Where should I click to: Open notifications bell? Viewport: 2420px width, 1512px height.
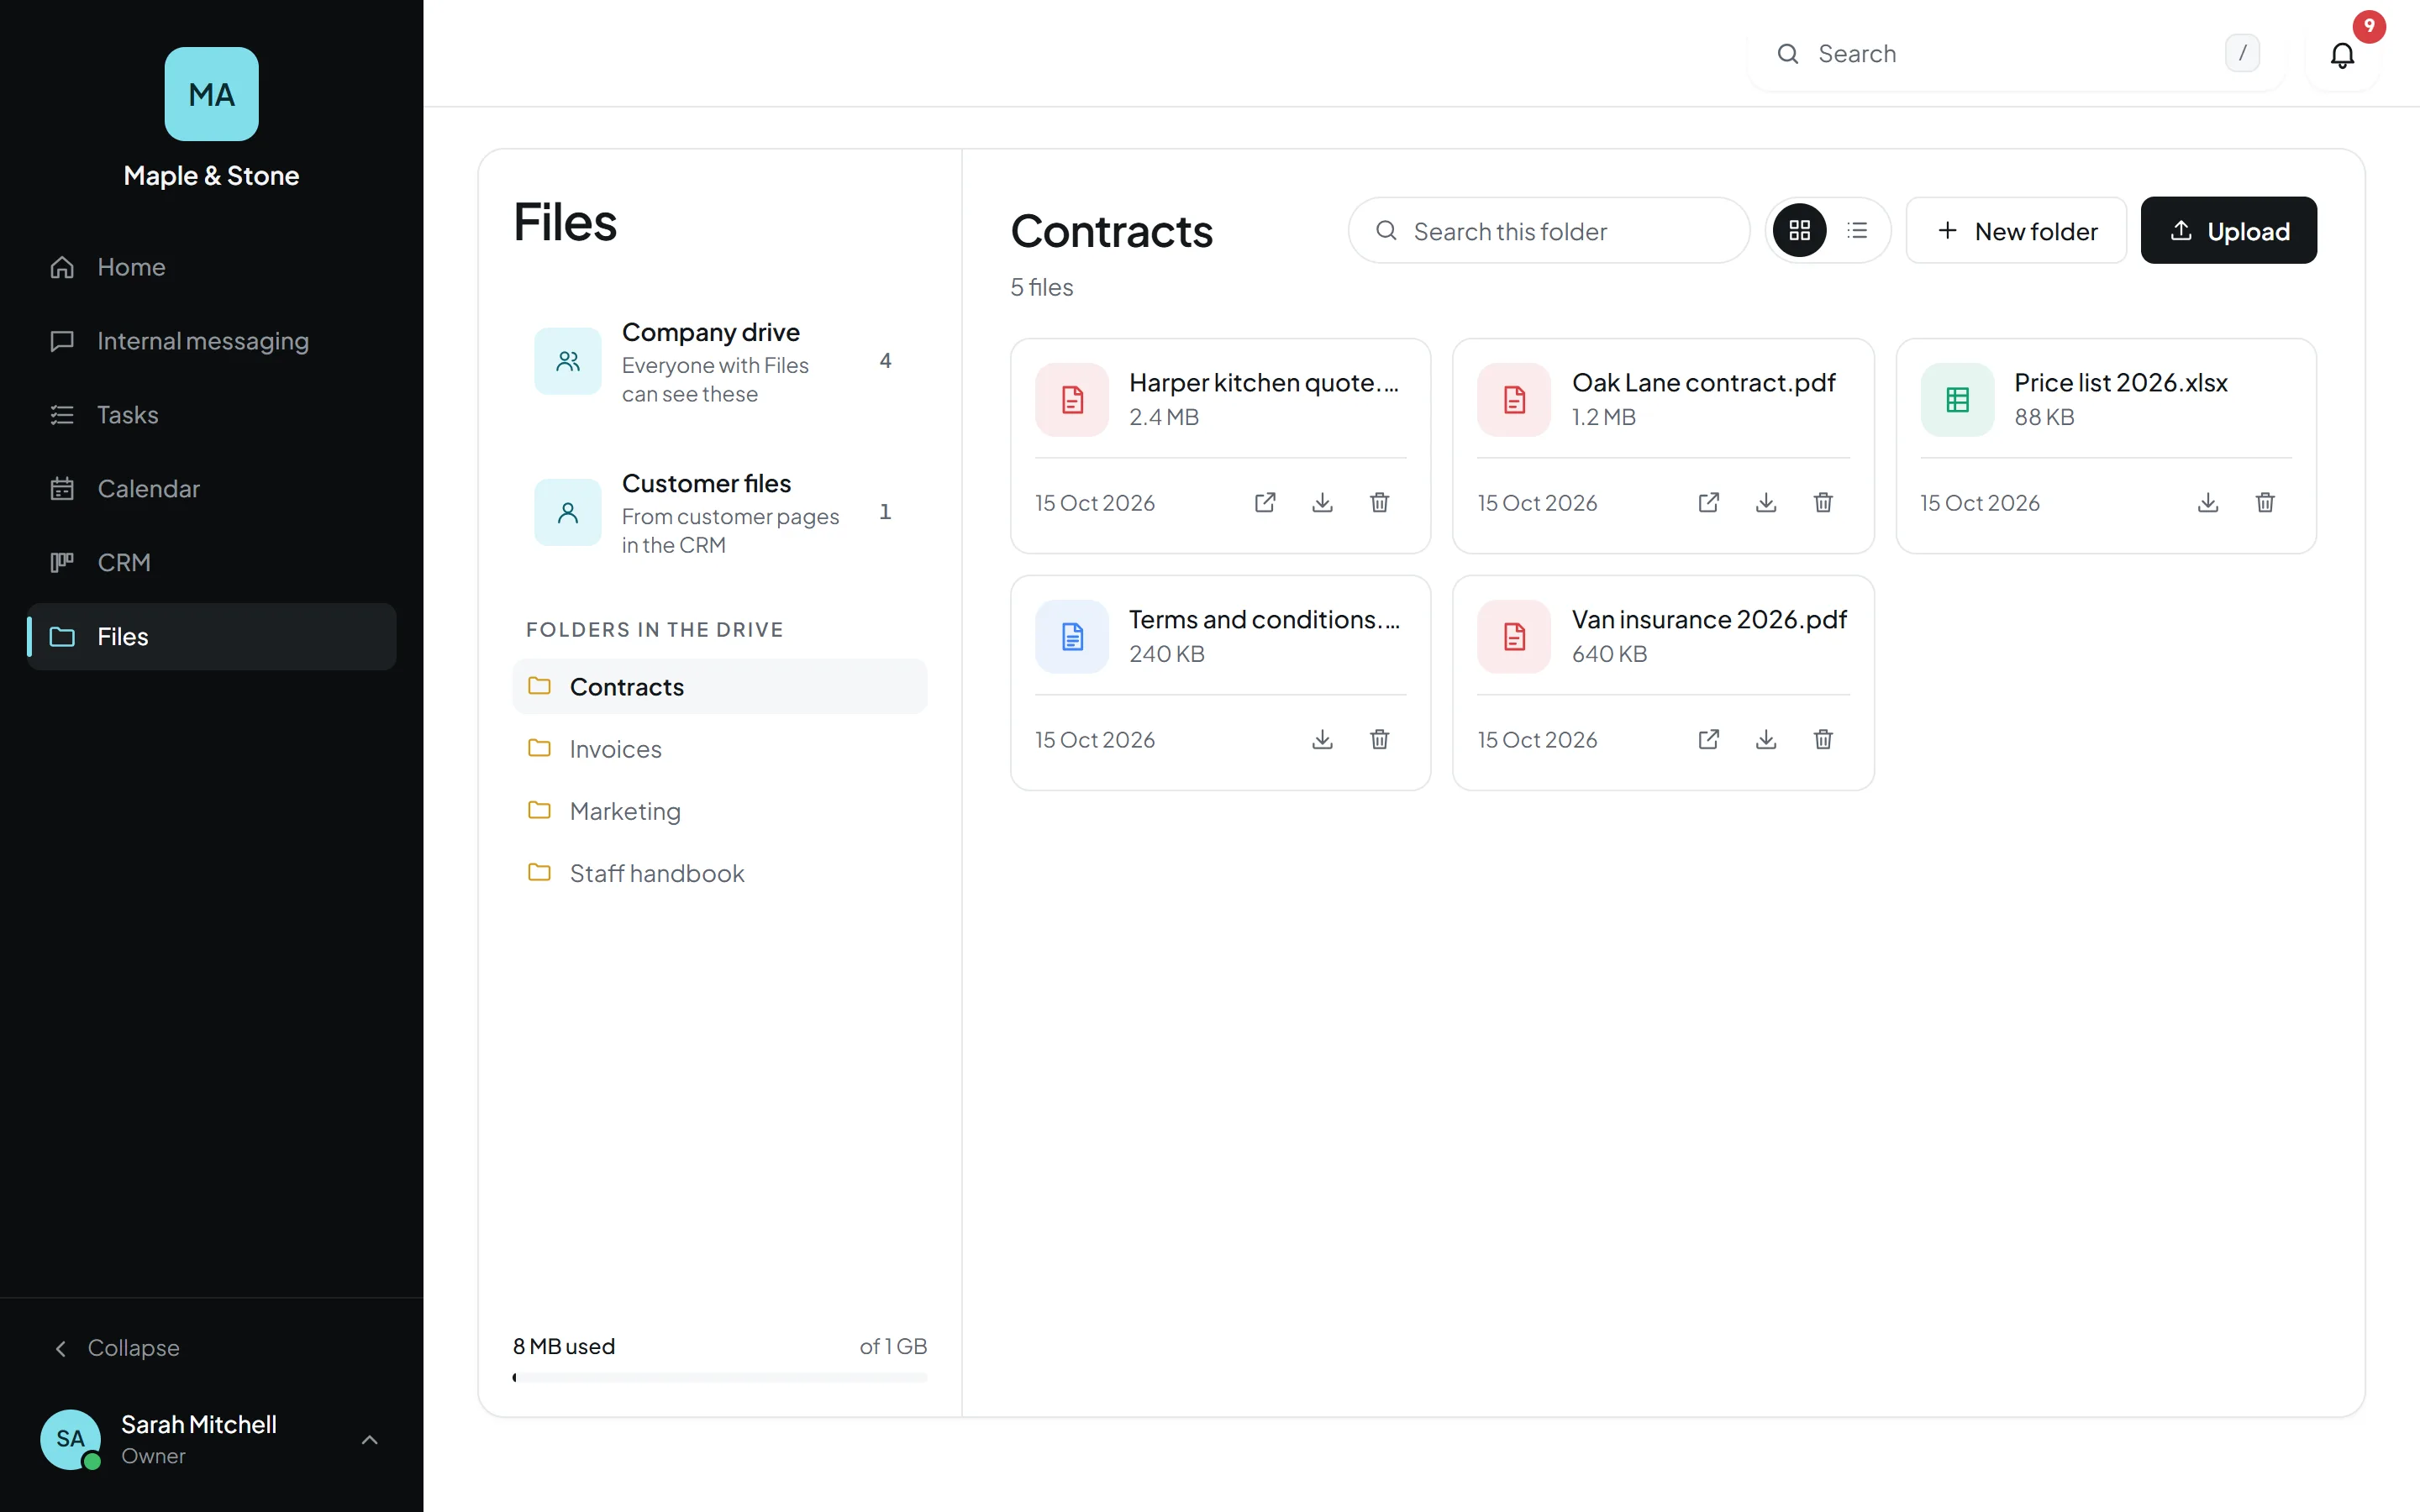[2342, 54]
